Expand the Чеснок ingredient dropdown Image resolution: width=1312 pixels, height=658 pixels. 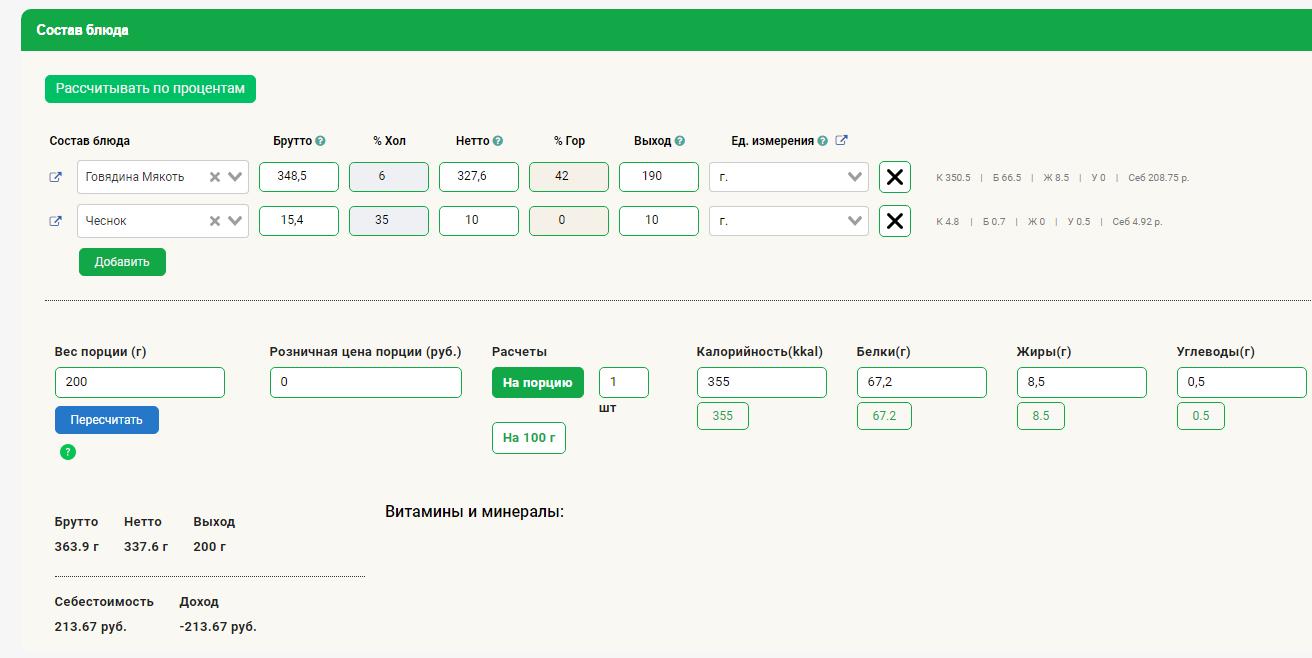(x=236, y=222)
